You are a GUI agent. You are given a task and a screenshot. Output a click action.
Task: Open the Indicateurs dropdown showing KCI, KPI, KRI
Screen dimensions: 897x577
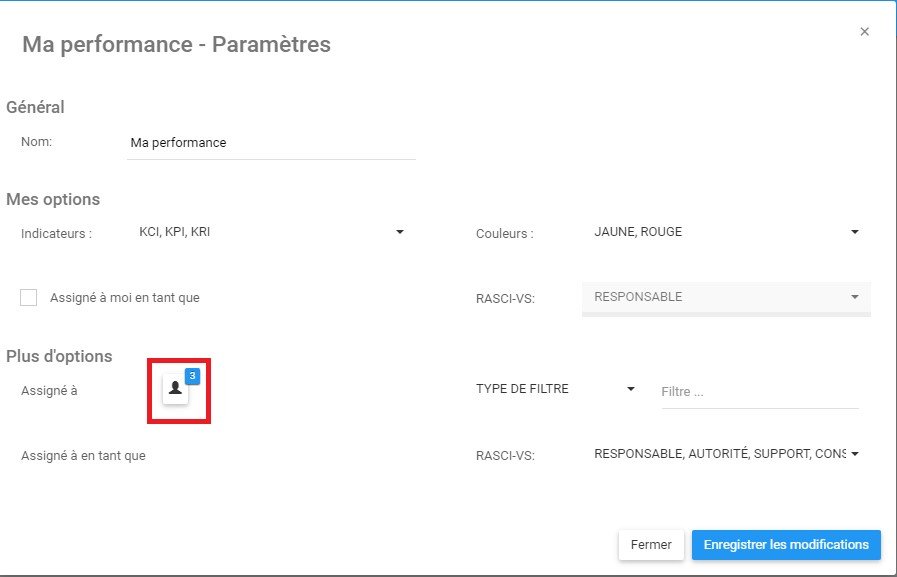271,232
